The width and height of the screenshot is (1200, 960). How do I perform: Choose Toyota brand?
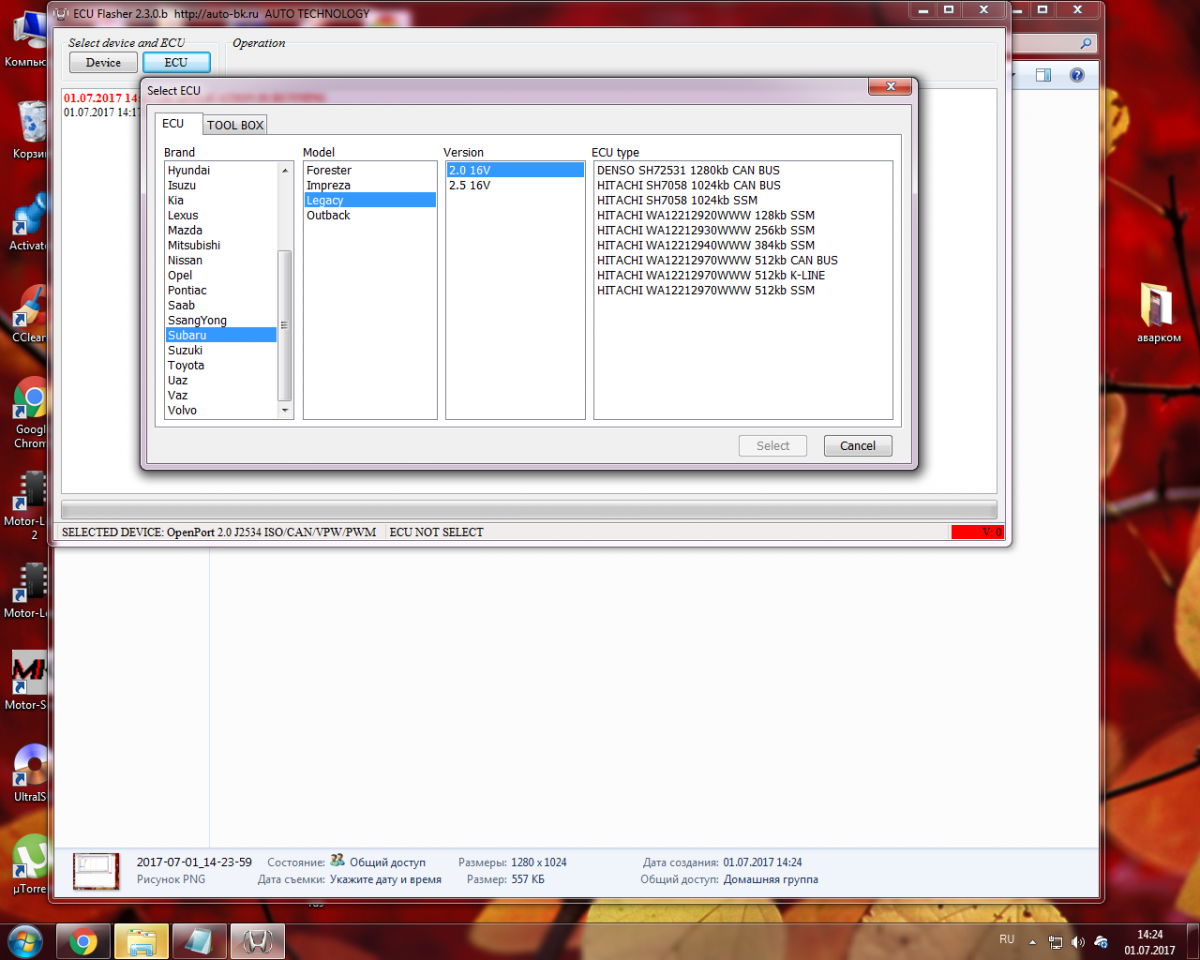point(220,365)
